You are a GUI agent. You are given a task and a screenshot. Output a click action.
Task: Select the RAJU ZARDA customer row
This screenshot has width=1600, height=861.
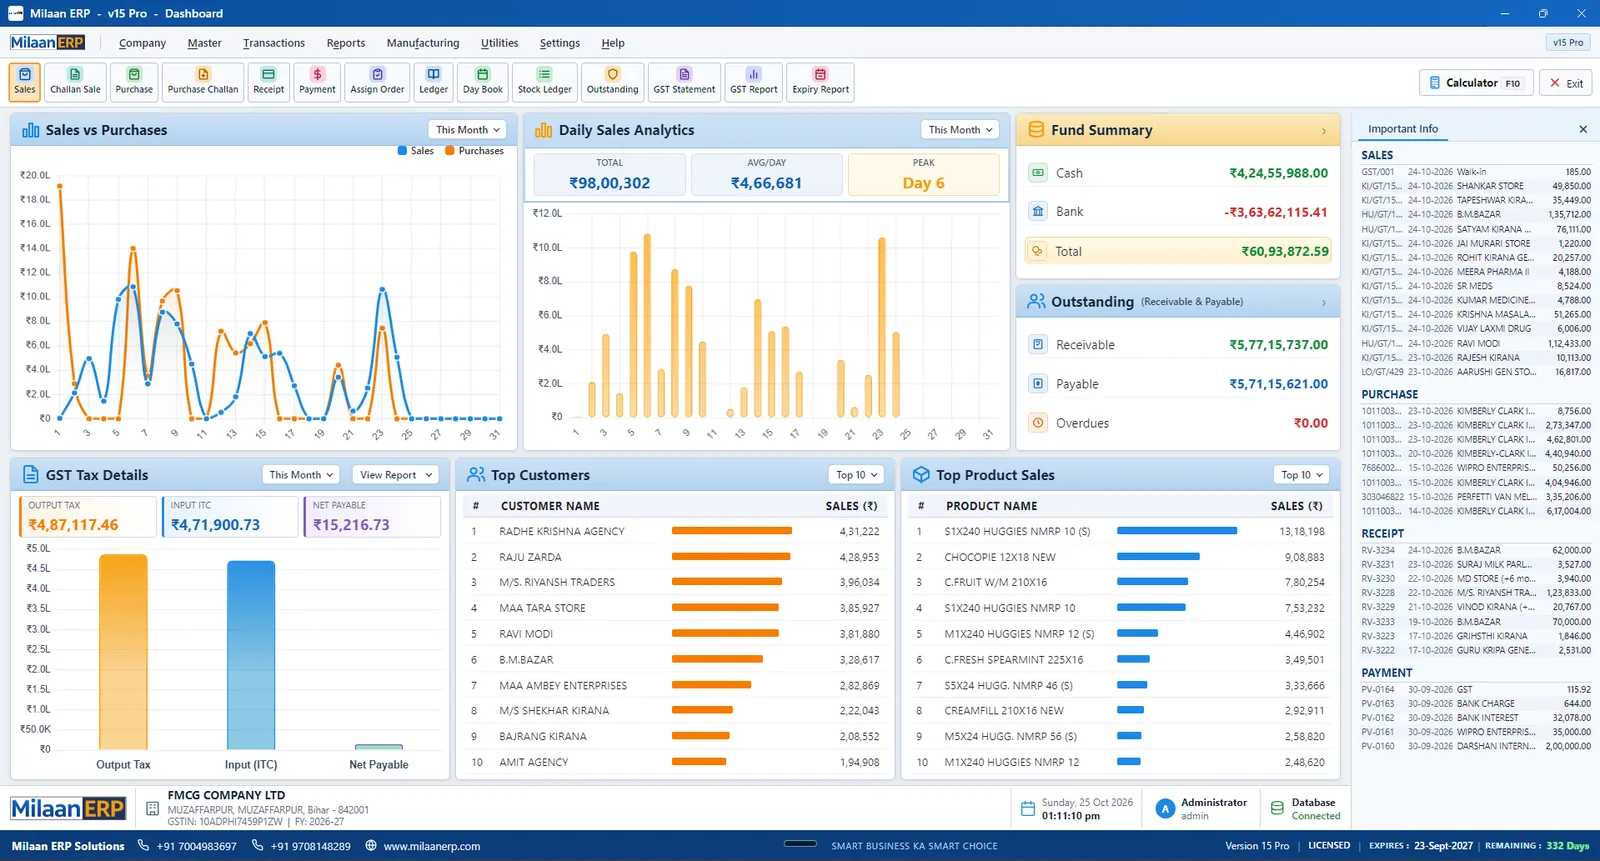(x=676, y=557)
